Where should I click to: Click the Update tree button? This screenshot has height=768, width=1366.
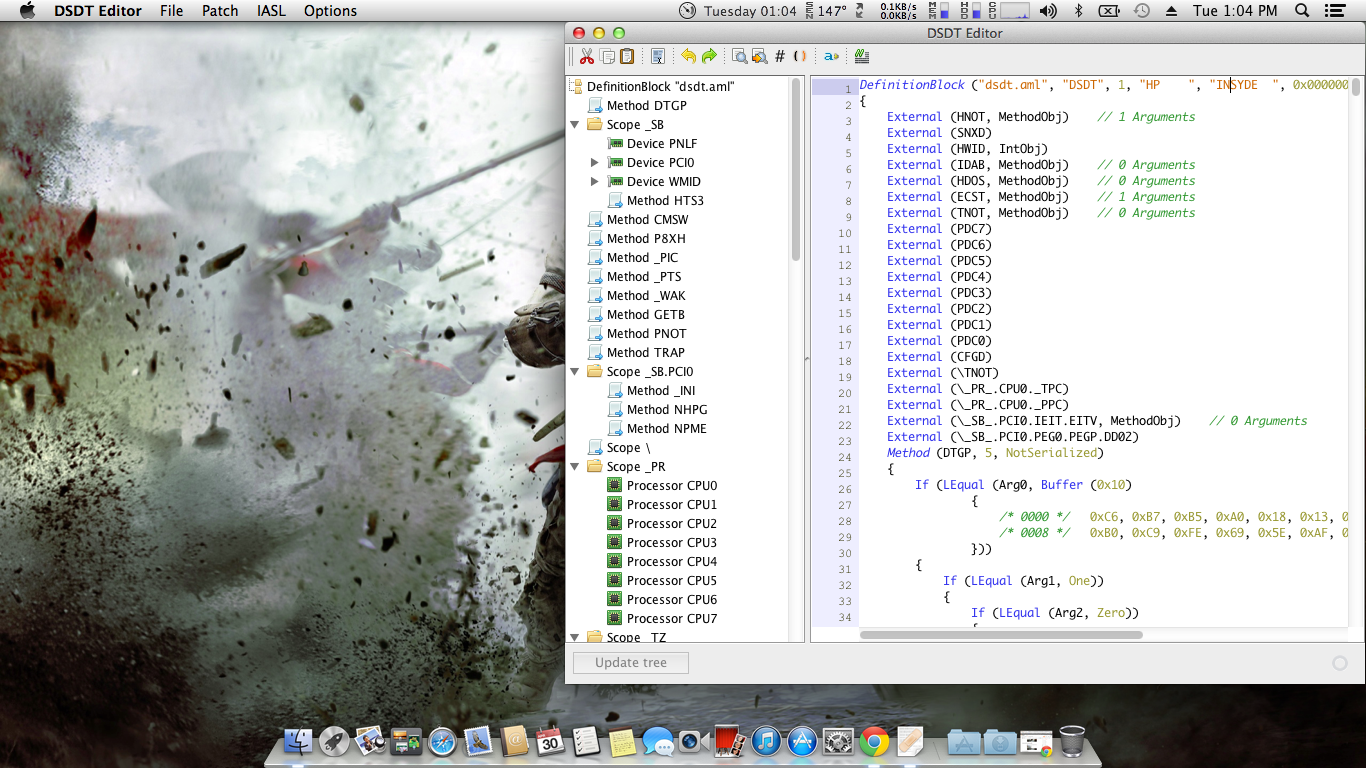tap(631, 662)
